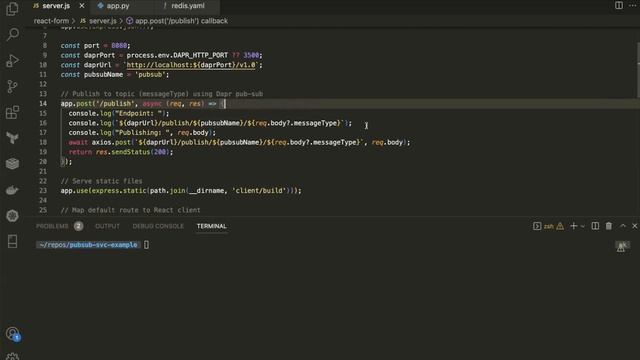Click the Problems count badge
Image resolution: width=640 pixels, height=360 pixels.
coord(78,226)
